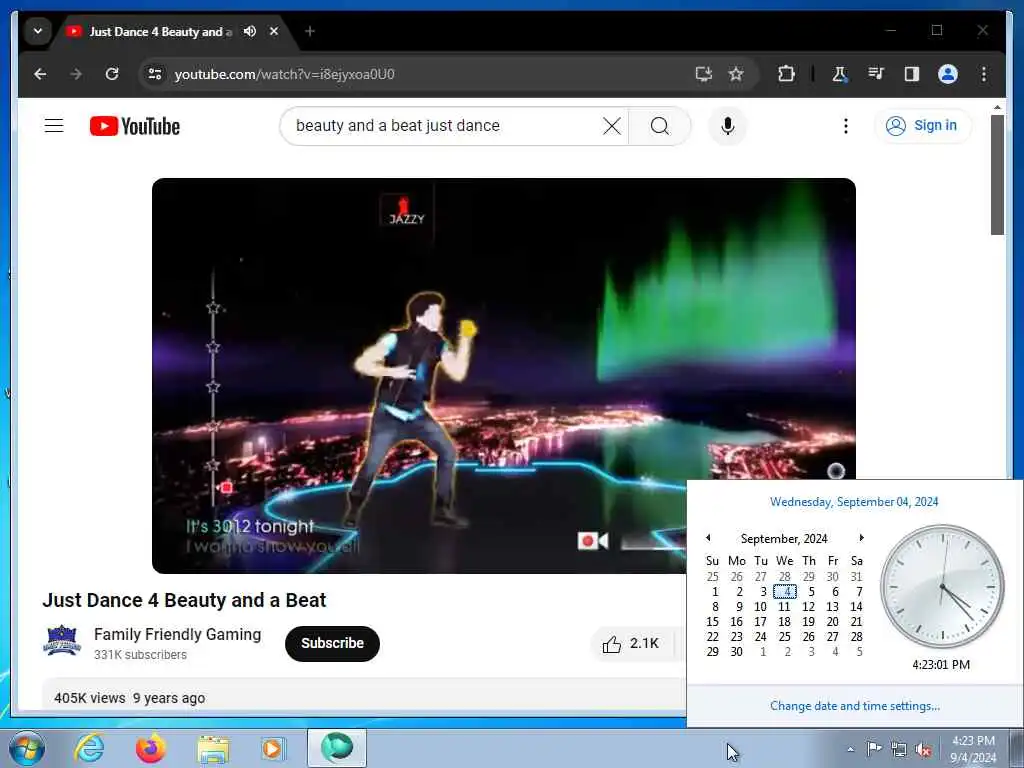Select September 18 in calendar
The height and width of the screenshot is (768, 1024).
(x=784, y=622)
